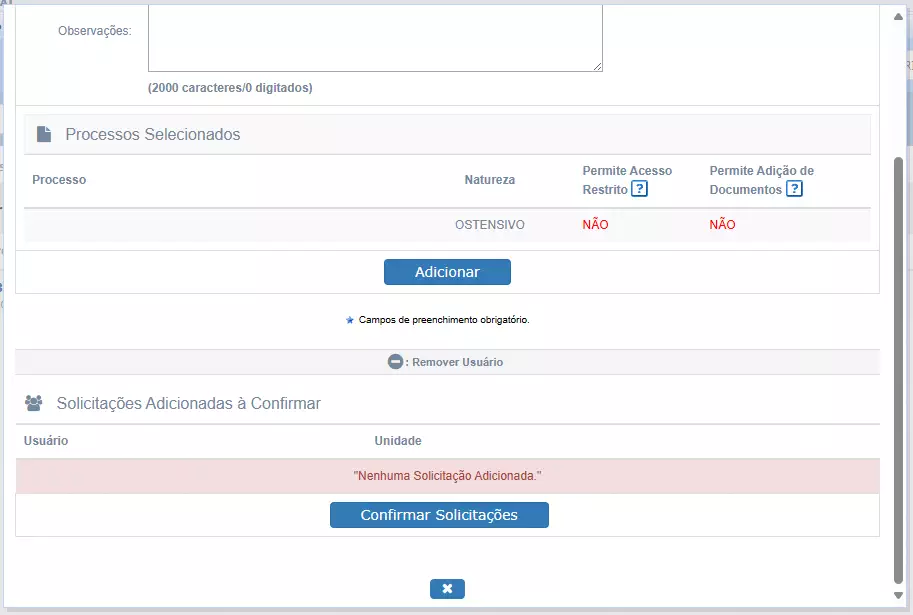
Task: Click help icon next to Permite Acesso Restrito
Action: click(639, 189)
